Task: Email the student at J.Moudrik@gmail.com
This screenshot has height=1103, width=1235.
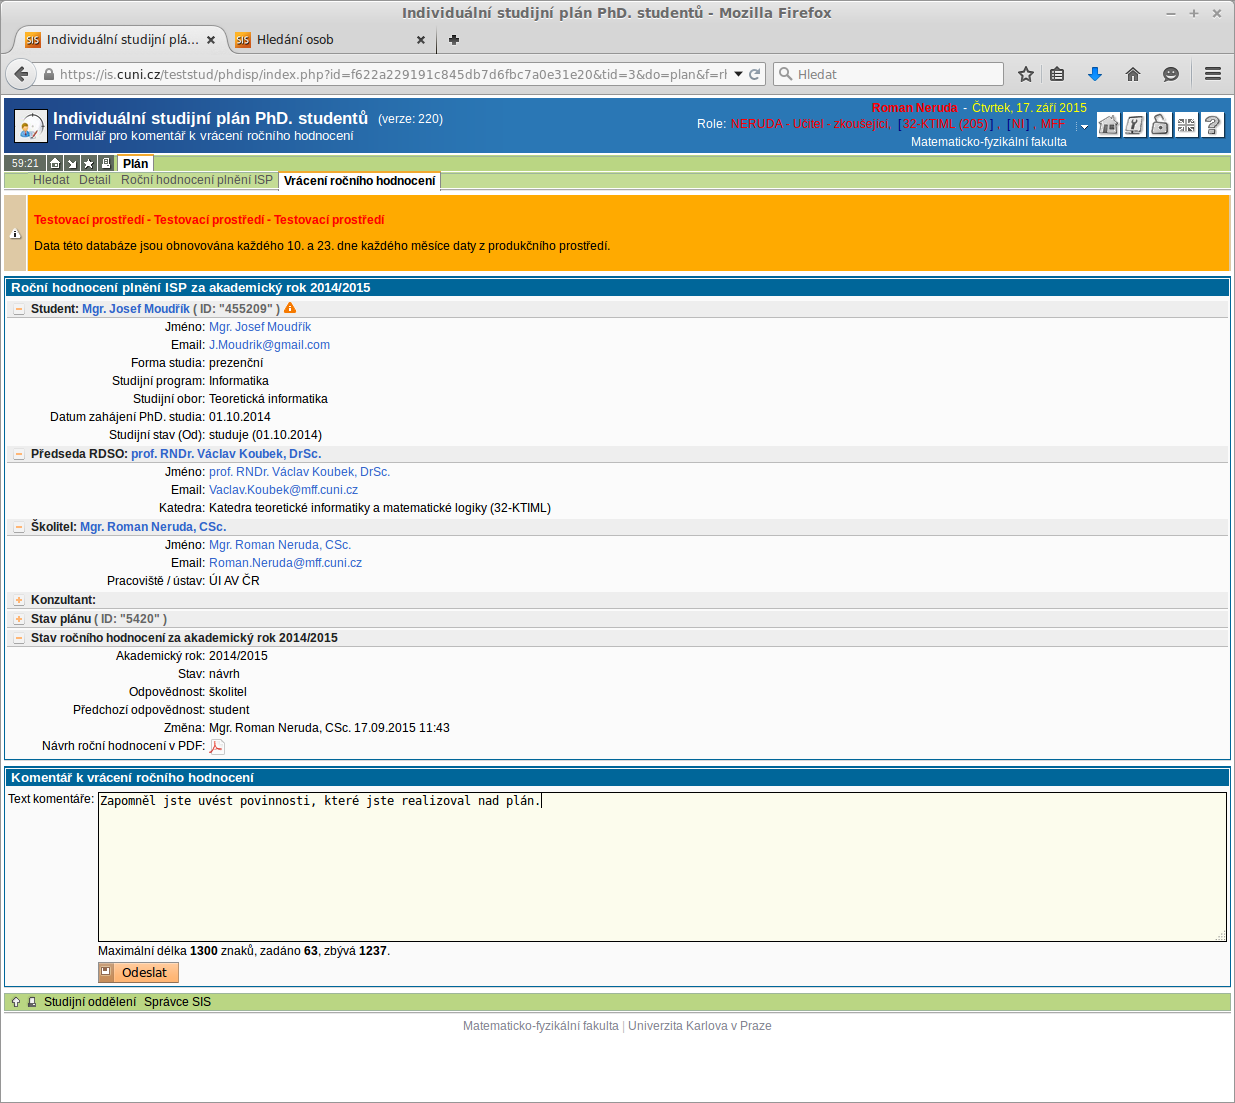Action: coord(269,345)
